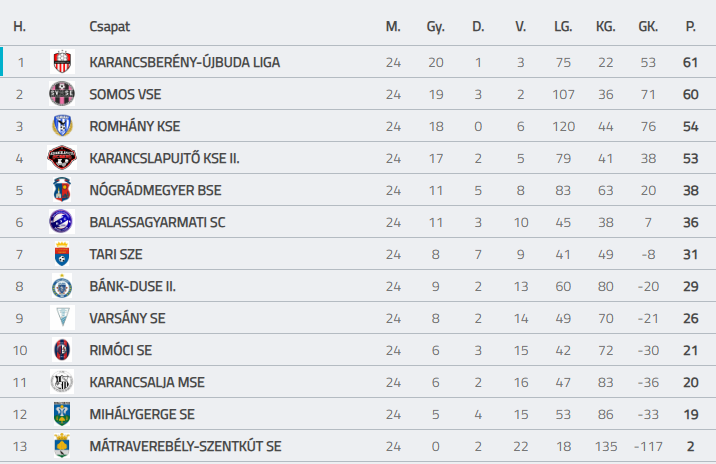The height and width of the screenshot is (464, 716).
Task: Click the Somos VSE team logo
Action: click(x=62, y=94)
